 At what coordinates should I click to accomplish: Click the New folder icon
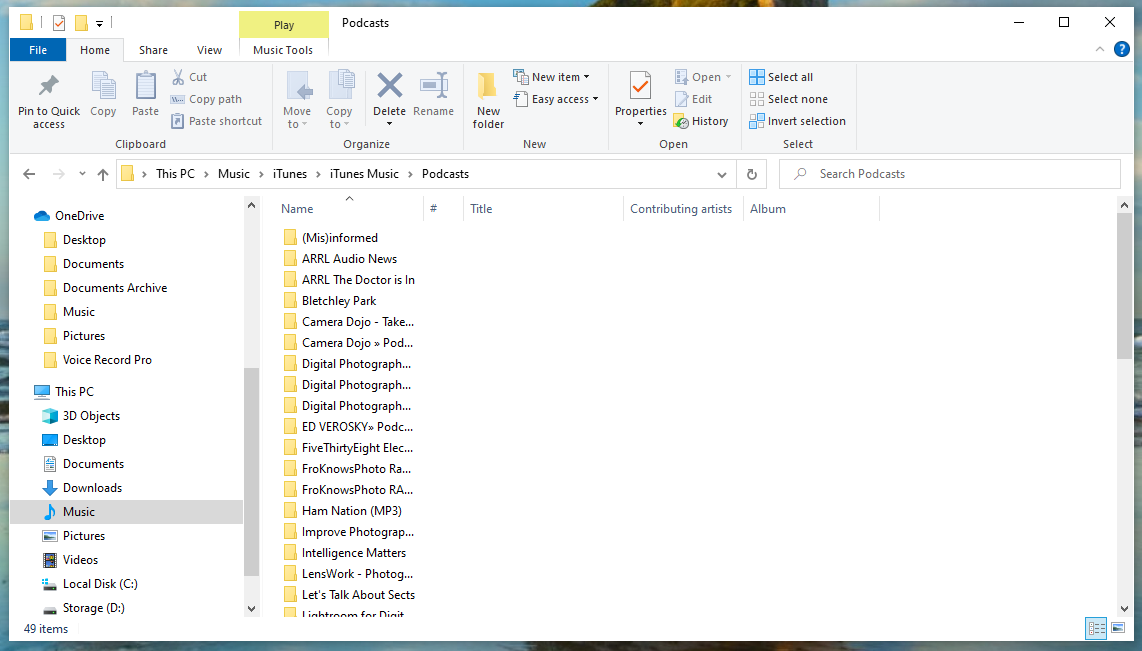point(487,86)
